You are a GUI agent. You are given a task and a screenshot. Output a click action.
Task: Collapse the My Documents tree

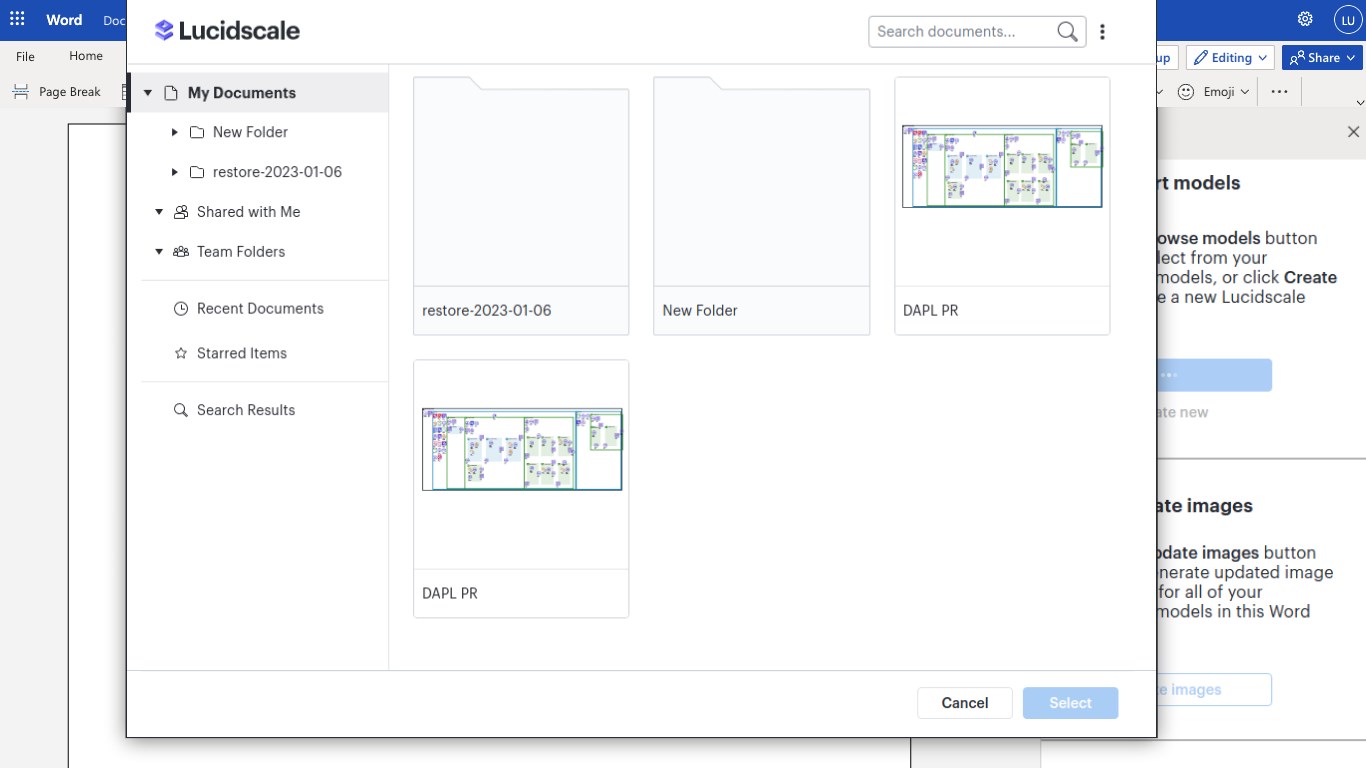click(x=148, y=93)
